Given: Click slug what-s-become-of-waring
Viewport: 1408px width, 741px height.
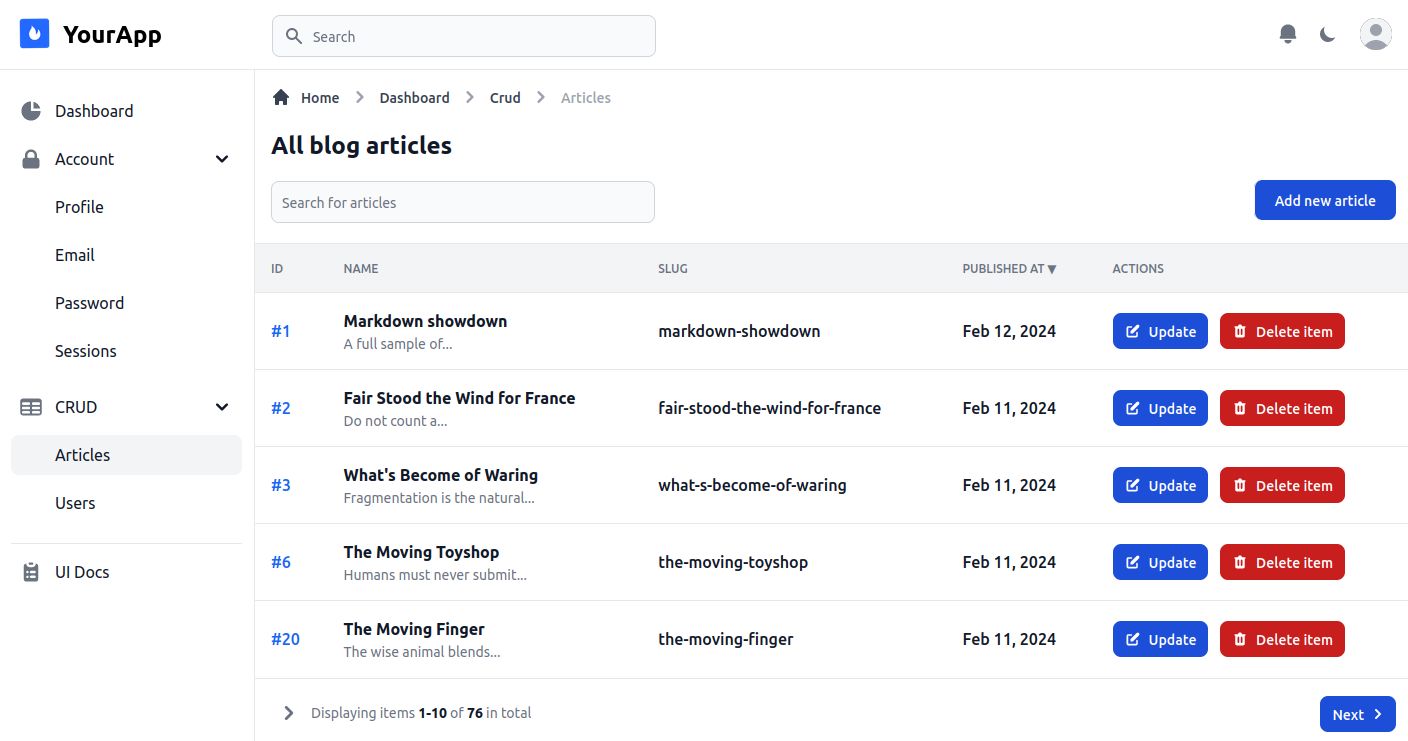Looking at the screenshot, I should (752, 485).
